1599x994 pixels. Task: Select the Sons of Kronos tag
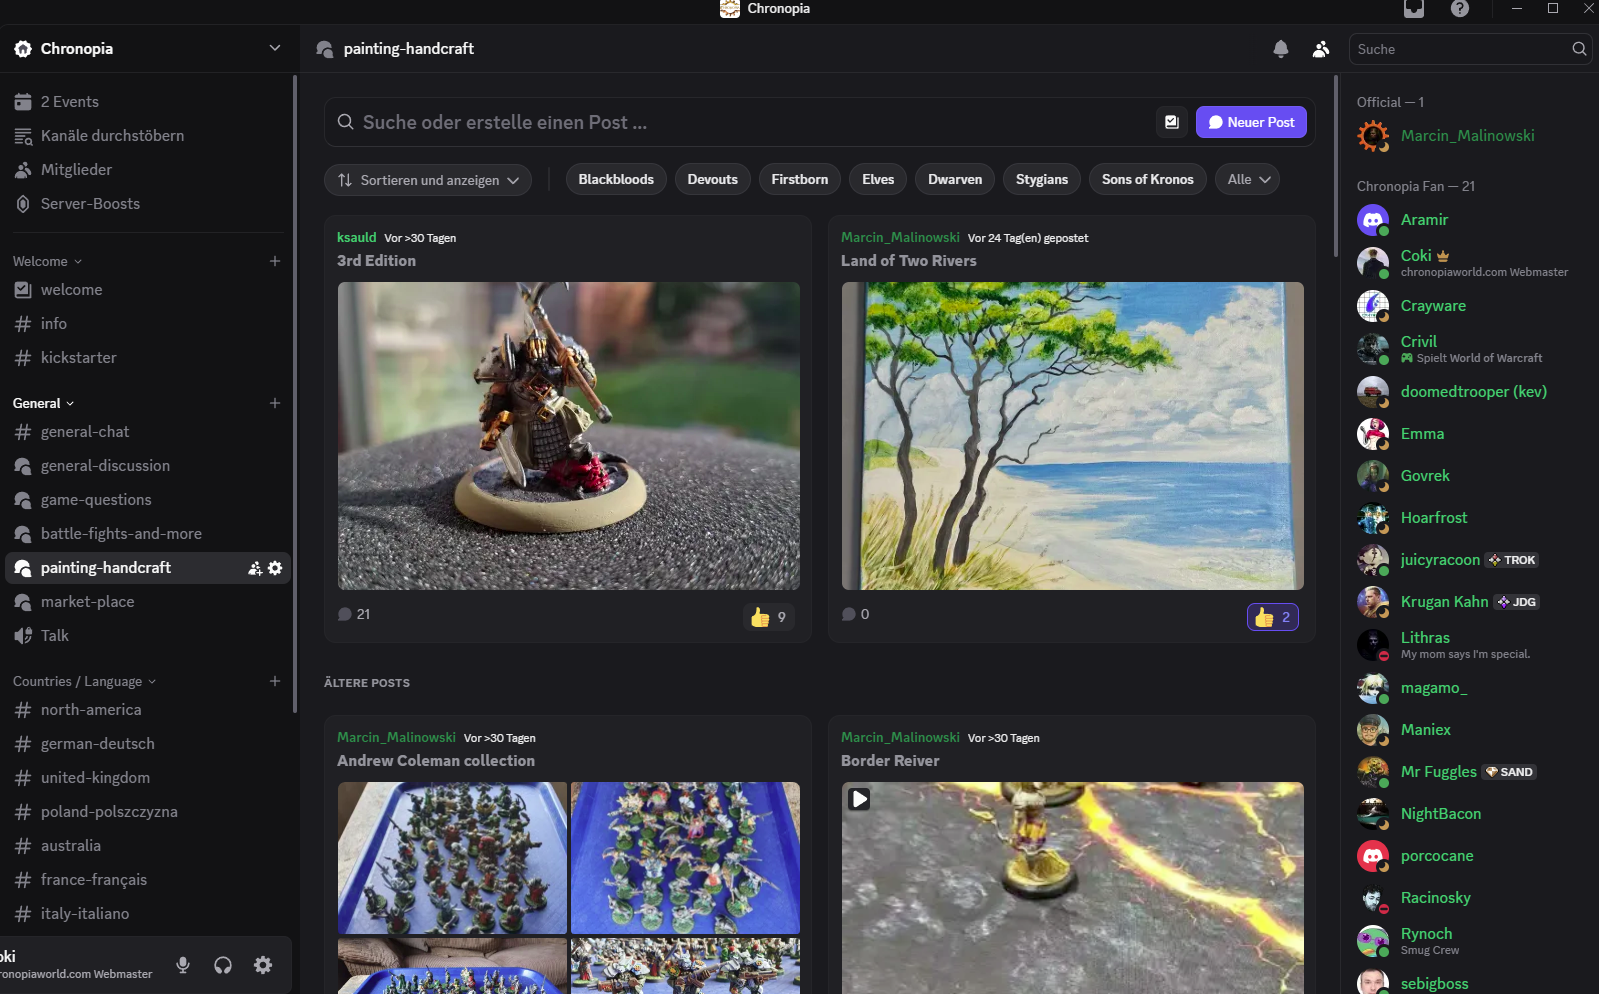tap(1147, 180)
